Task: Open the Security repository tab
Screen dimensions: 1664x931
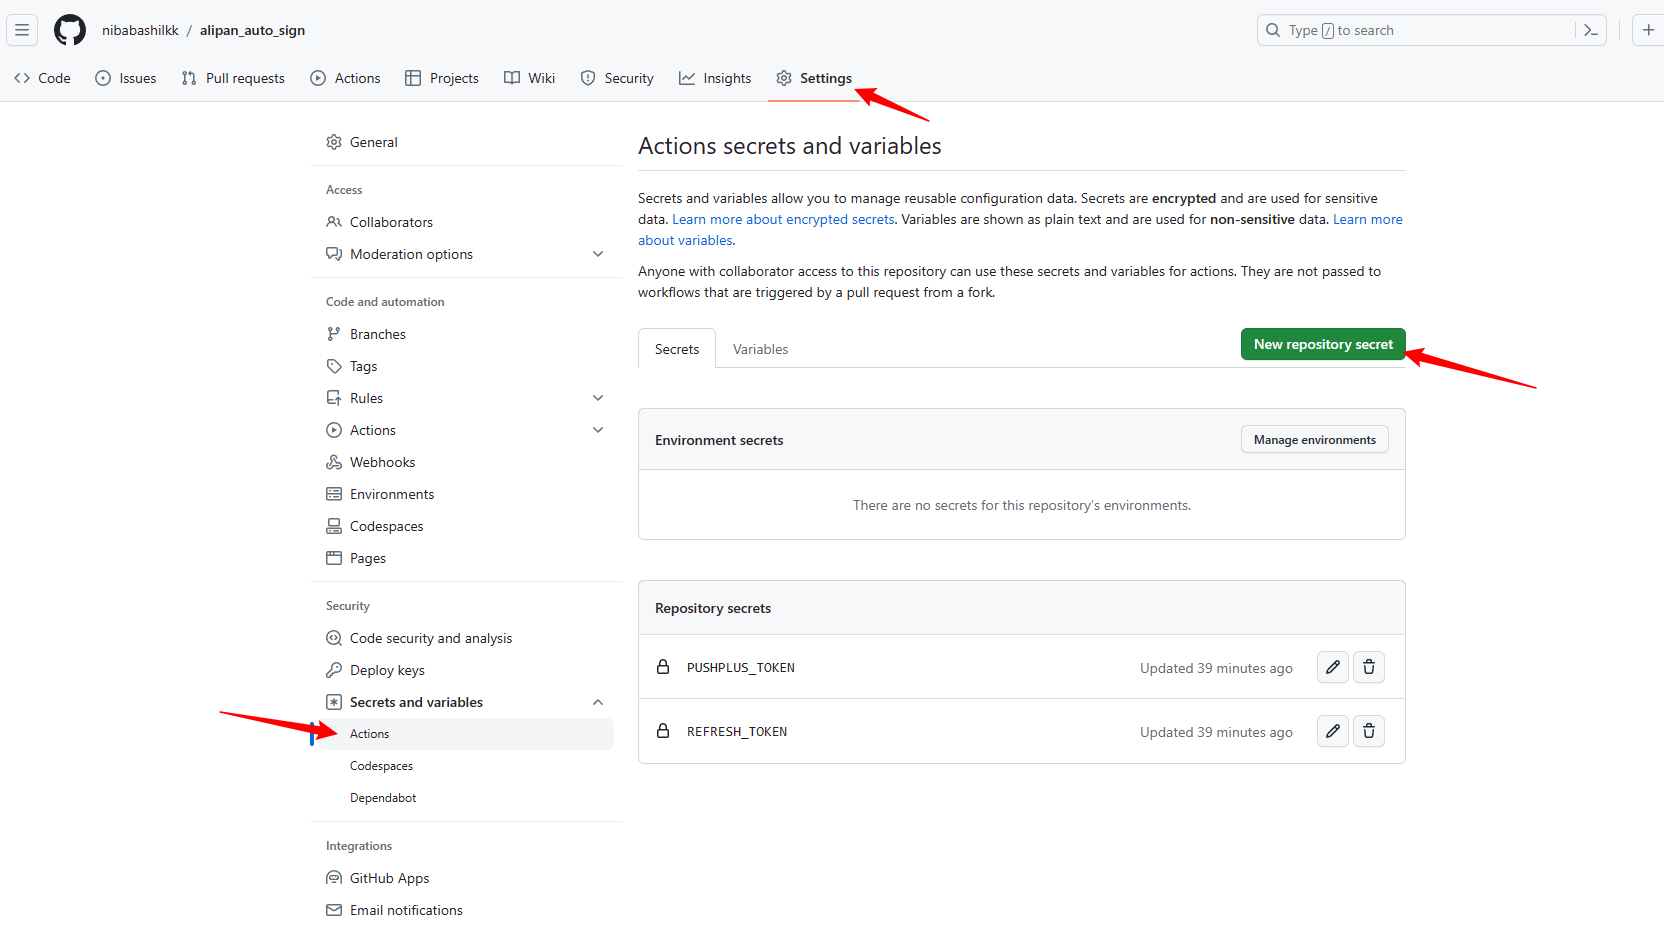Action: coord(617,78)
